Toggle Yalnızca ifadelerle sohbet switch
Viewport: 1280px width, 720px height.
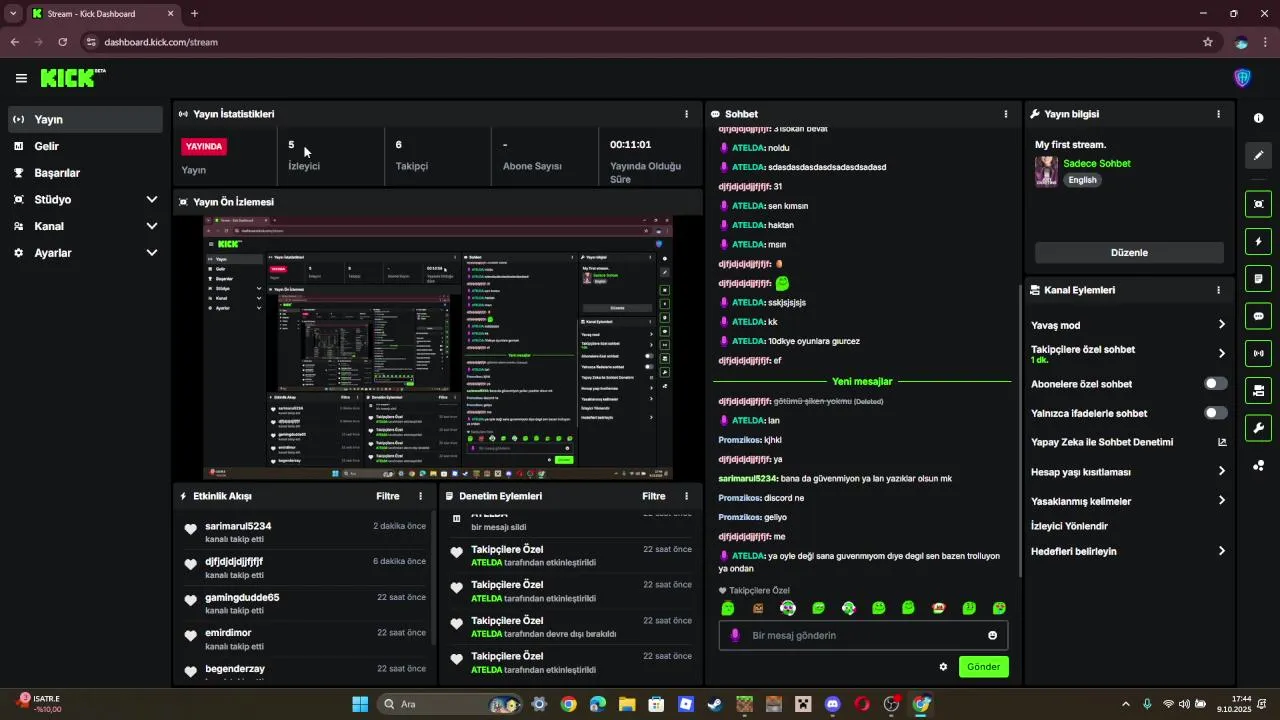coord(1215,413)
